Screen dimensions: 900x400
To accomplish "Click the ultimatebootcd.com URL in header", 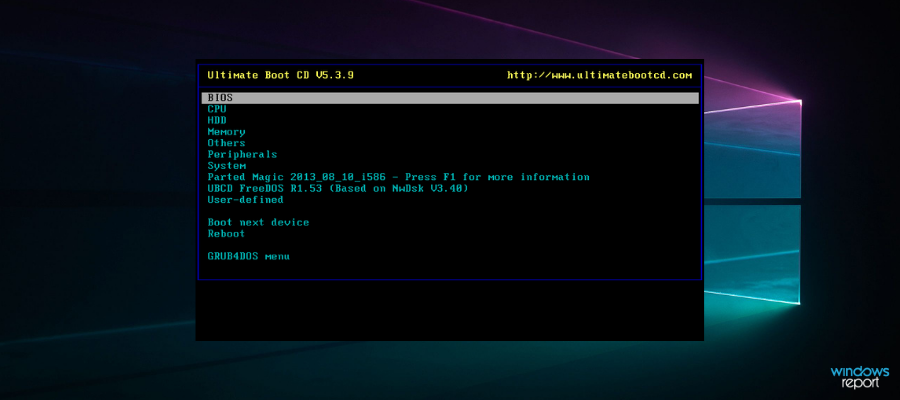I will click(x=599, y=75).
